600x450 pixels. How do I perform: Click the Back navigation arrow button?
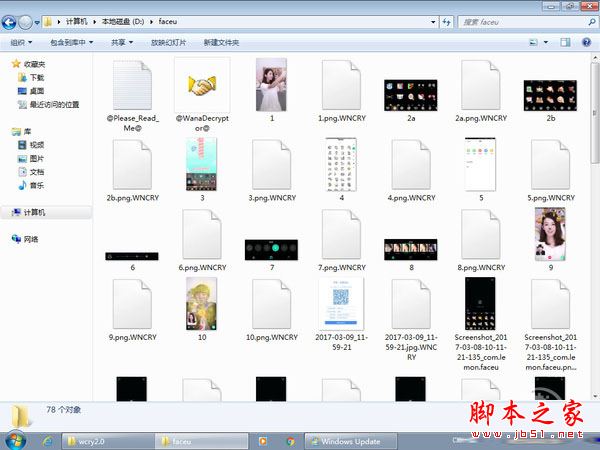9,22
